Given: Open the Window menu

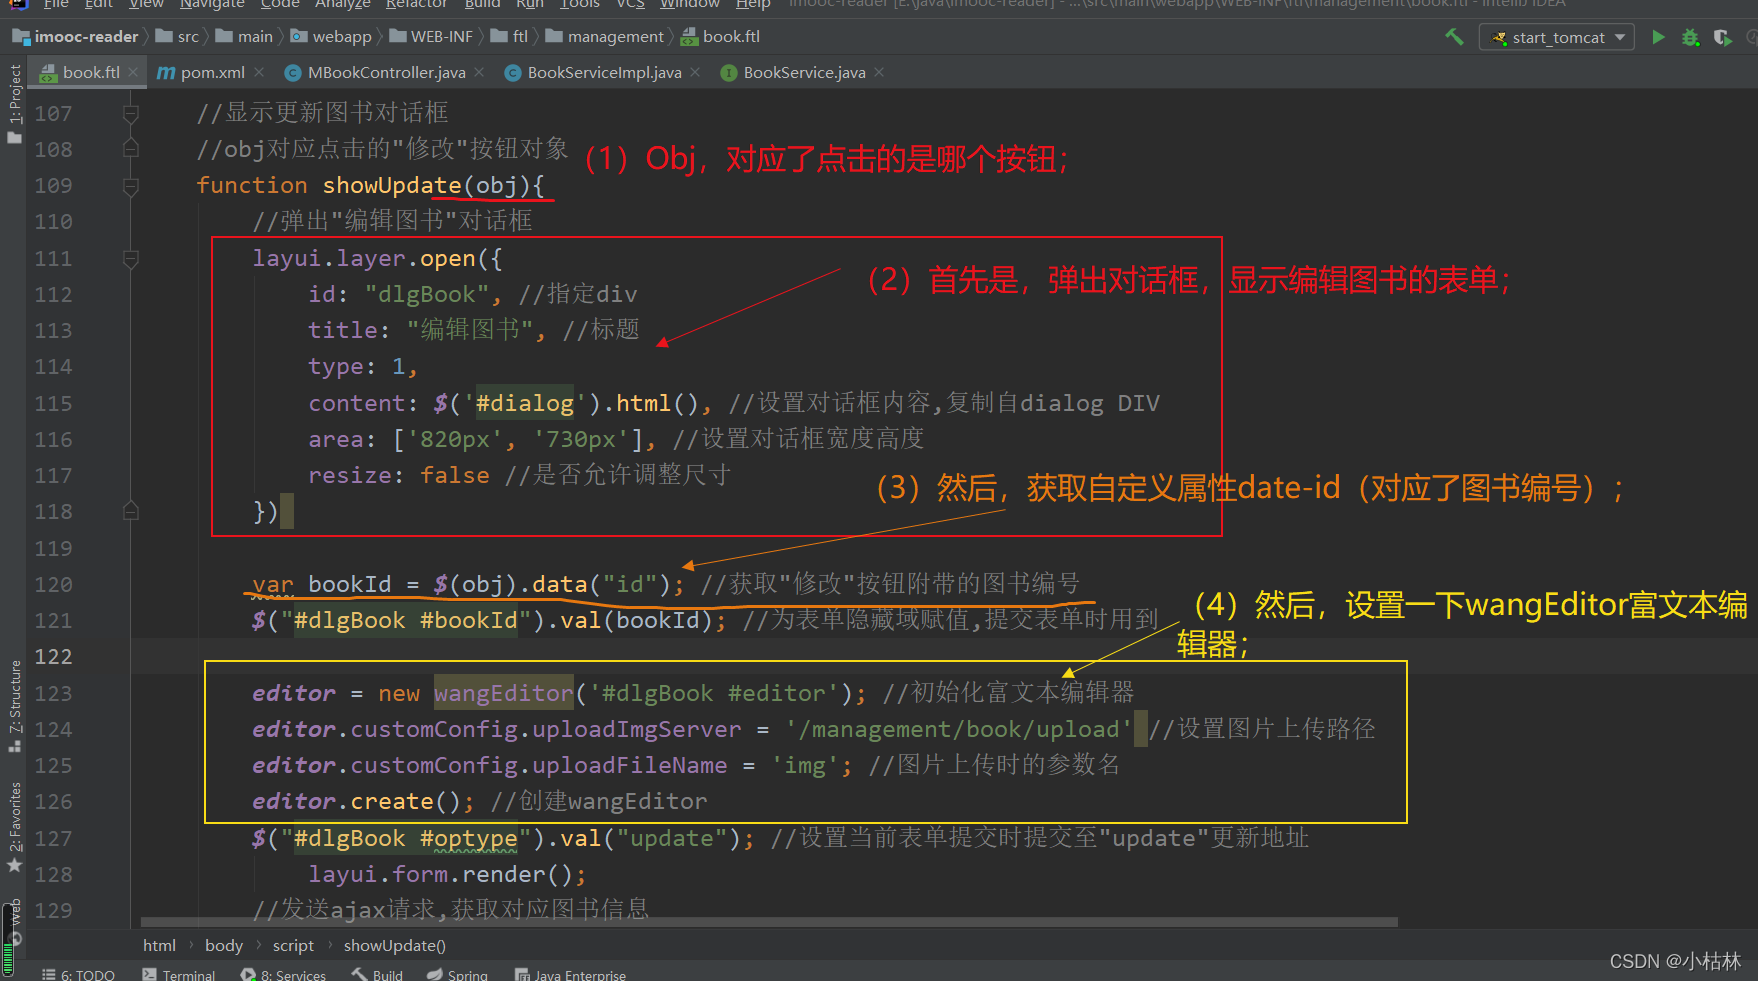Looking at the screenshot, I should click(x=689, y=5).
